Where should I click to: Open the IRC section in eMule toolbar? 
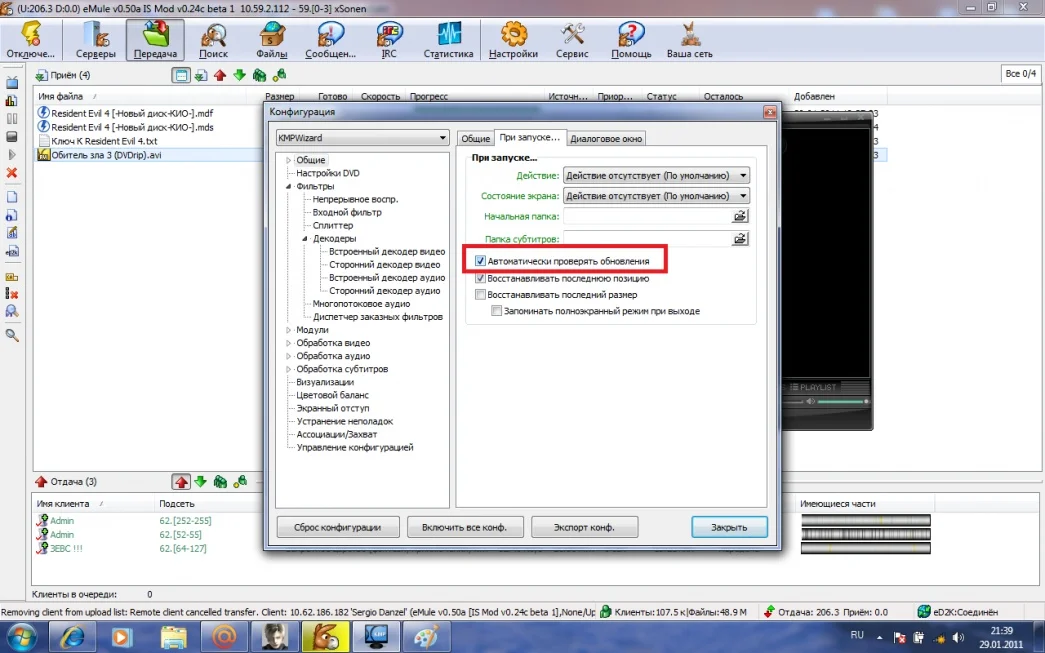(389, 40)
